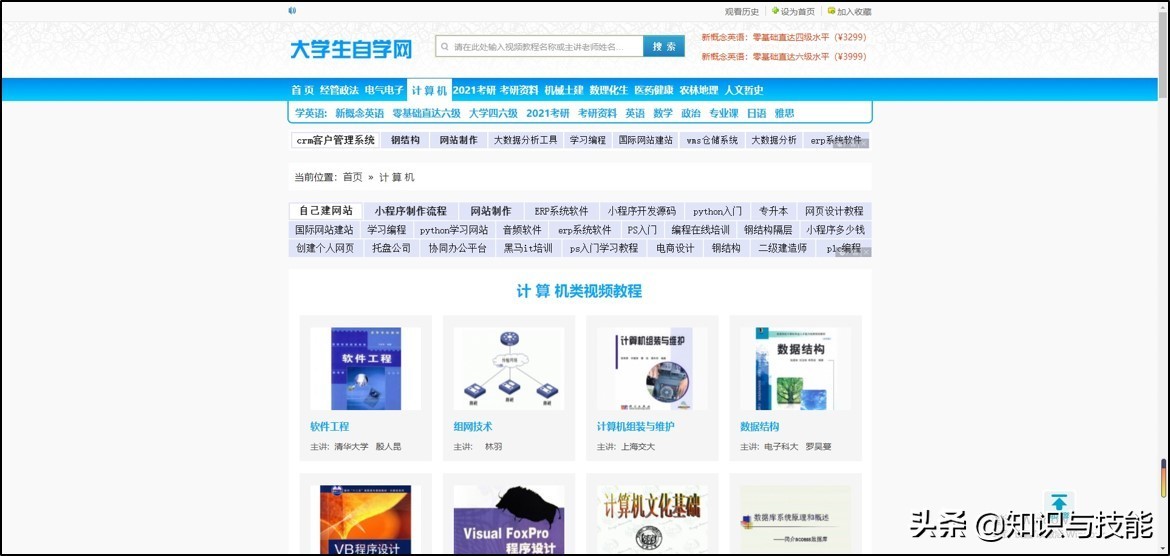Click the python入门 tag
This screenshot has height=556, width=1170.
(x=717, y=211)
